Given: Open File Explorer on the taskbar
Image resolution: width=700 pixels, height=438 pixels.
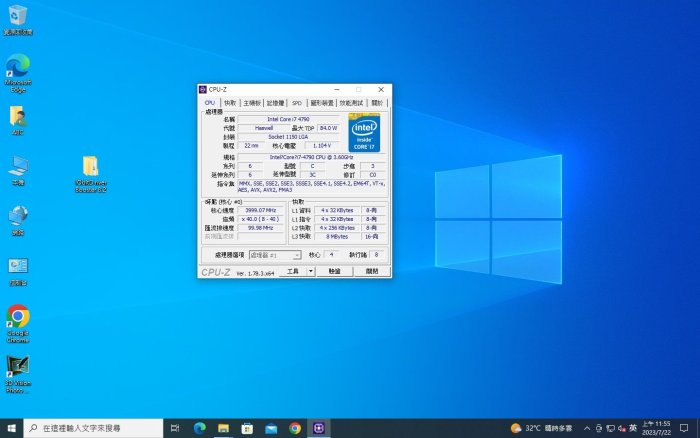Looking at the screenshot, I should (223, 428).
